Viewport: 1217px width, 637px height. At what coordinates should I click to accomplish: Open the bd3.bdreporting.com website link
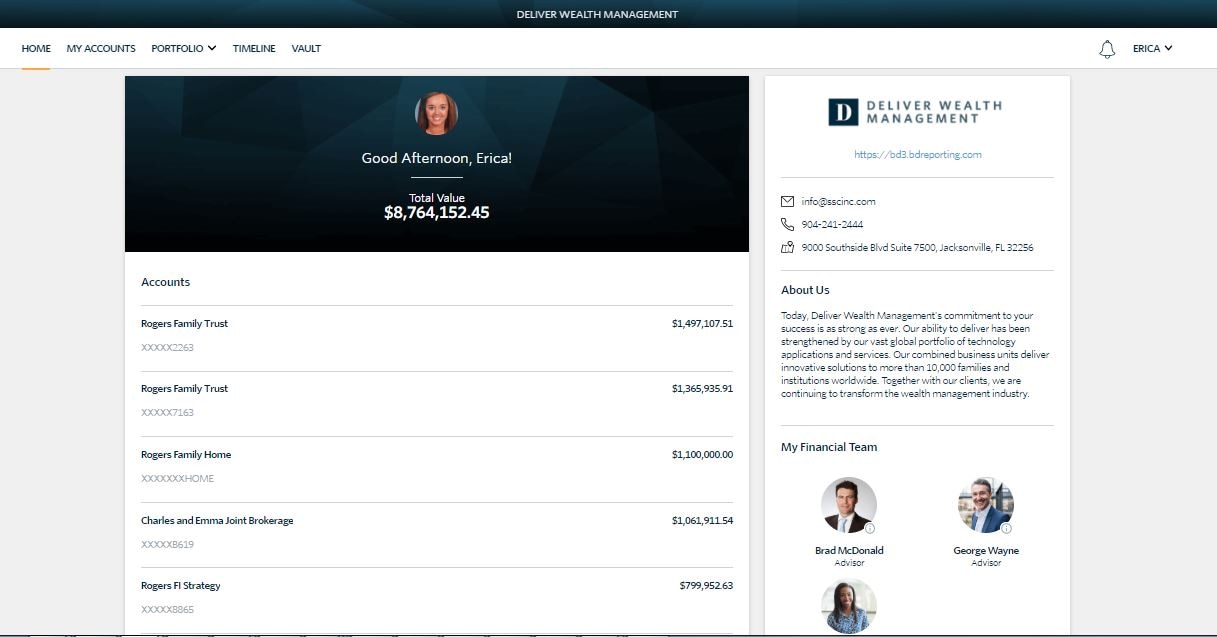[917, 155]
